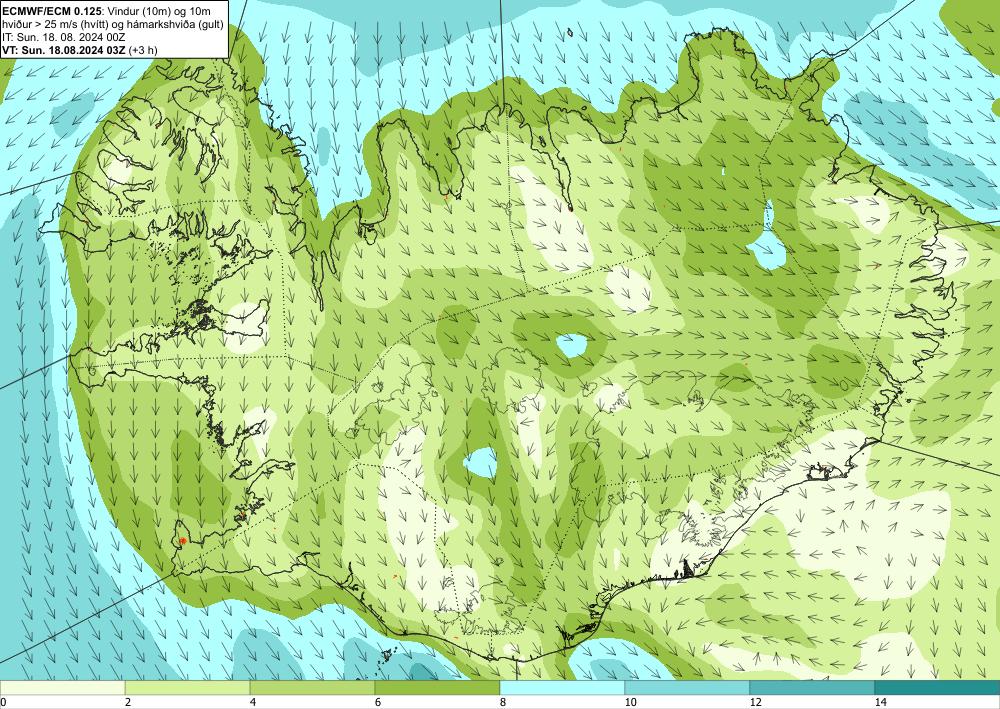The width and height of the screenshot is (1000, 709).
Task: Click the dark green 6–8 m/s legend swatch
Action: coord(438,688)
